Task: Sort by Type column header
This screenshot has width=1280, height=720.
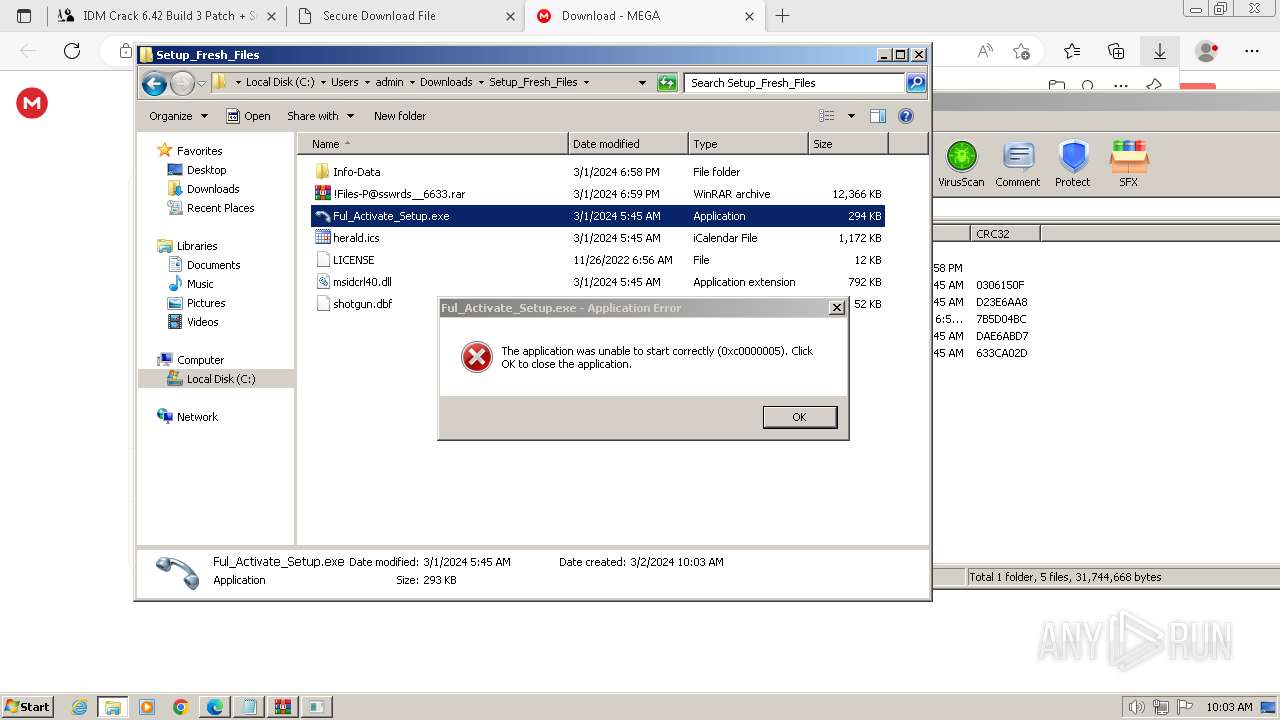Action: [x=748, y=144]
